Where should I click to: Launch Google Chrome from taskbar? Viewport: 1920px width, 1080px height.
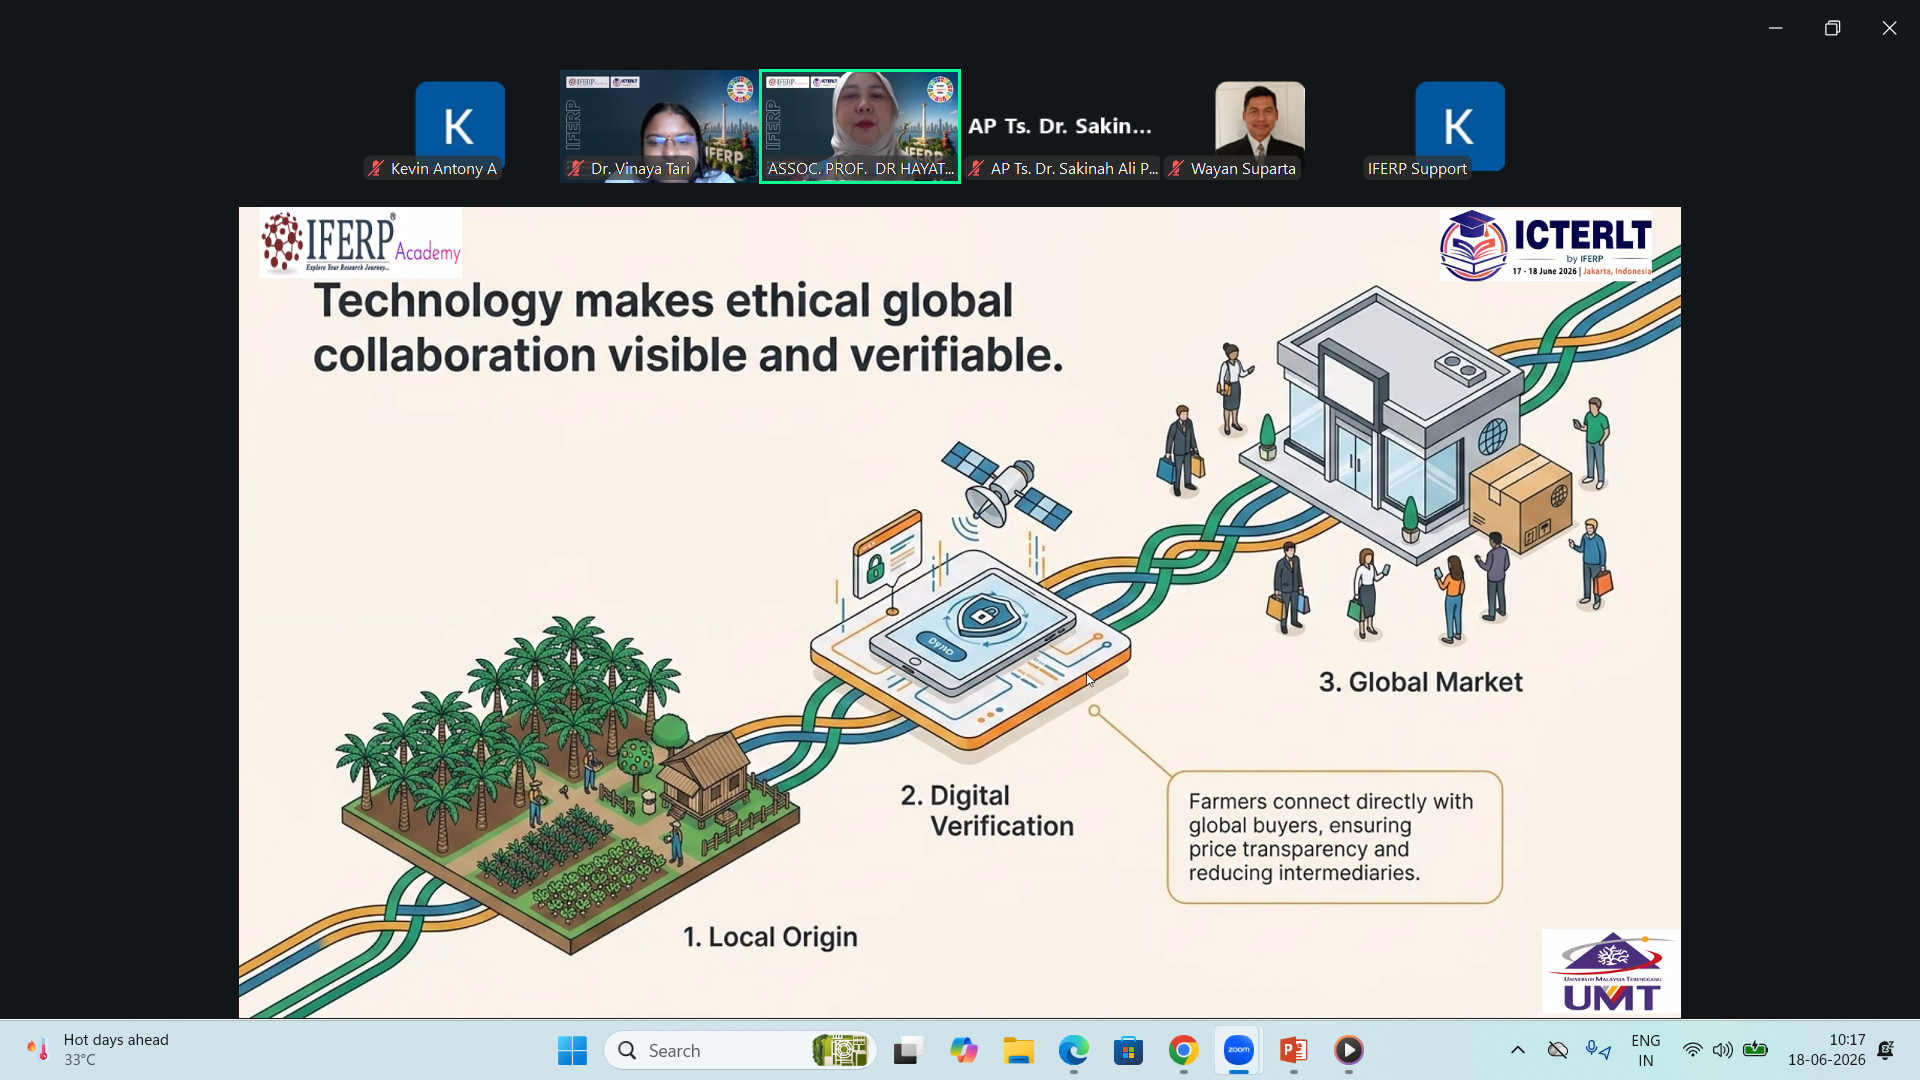1183,1050
